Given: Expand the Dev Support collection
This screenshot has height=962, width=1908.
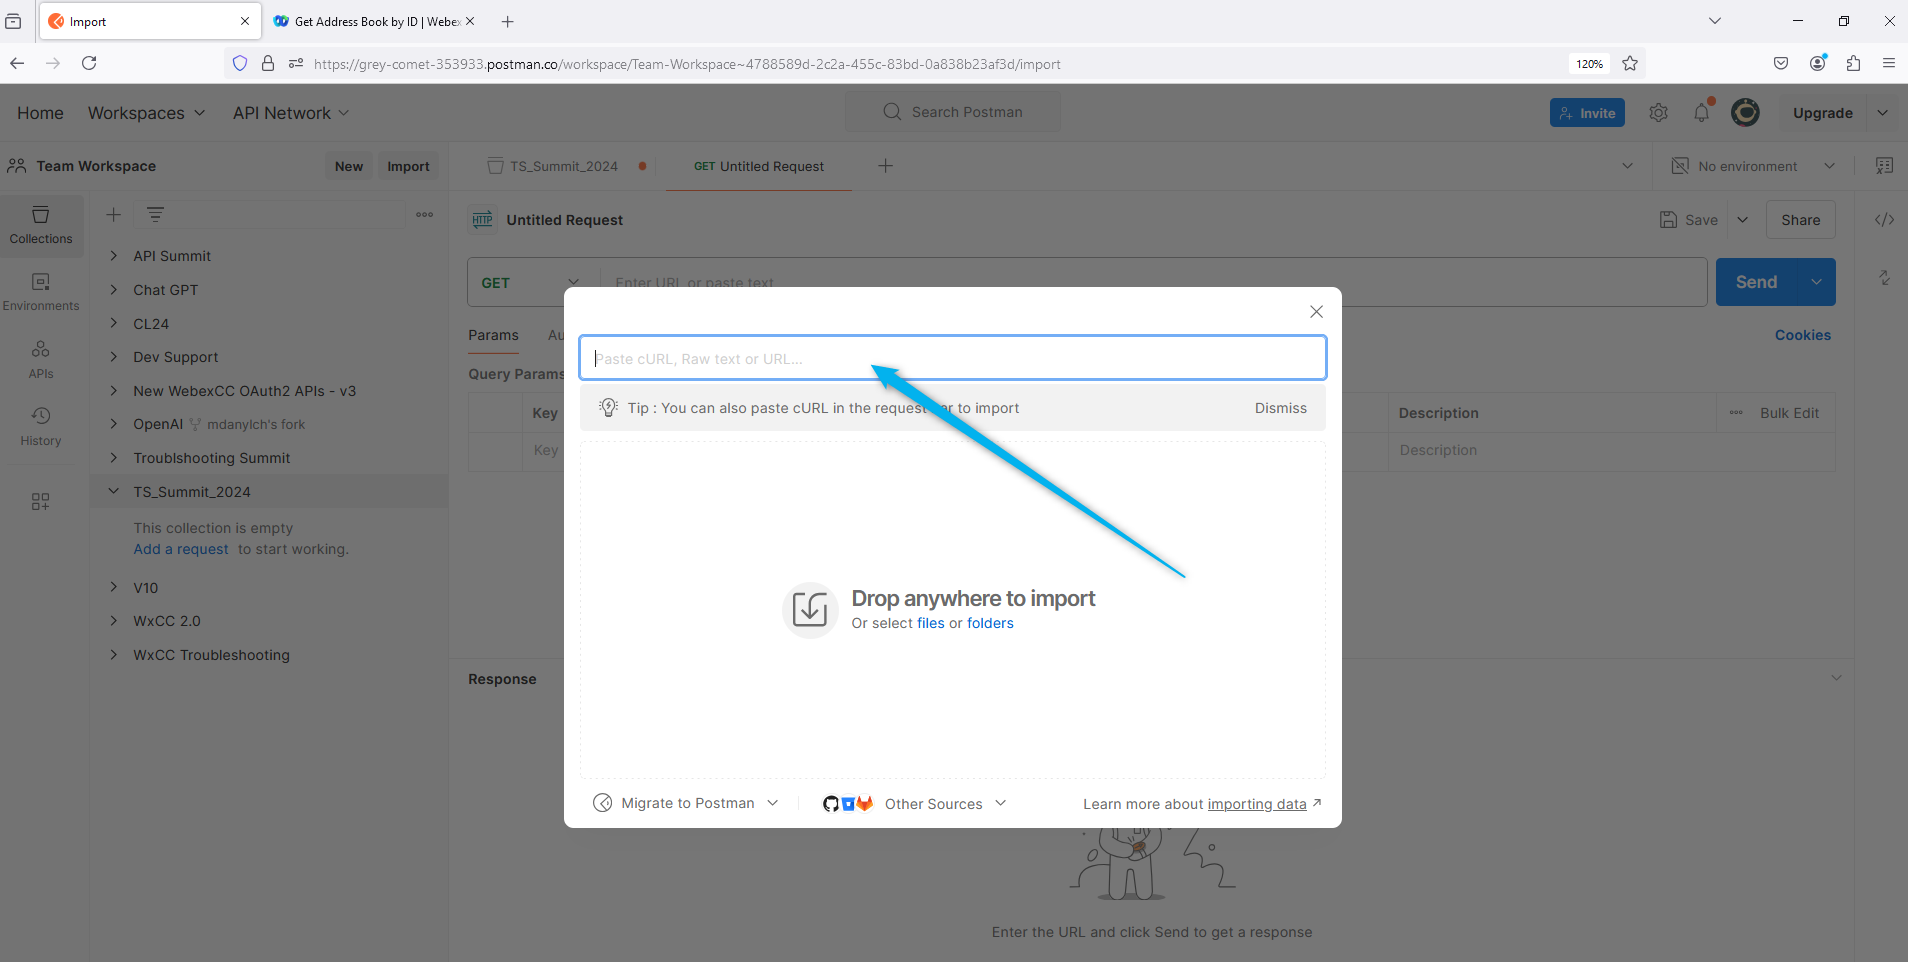Looking at the screenshot, I should [114, 357].
